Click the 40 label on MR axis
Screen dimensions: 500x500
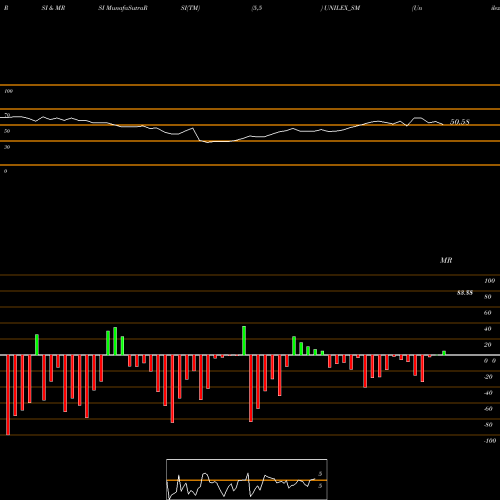tap(488, 329)
